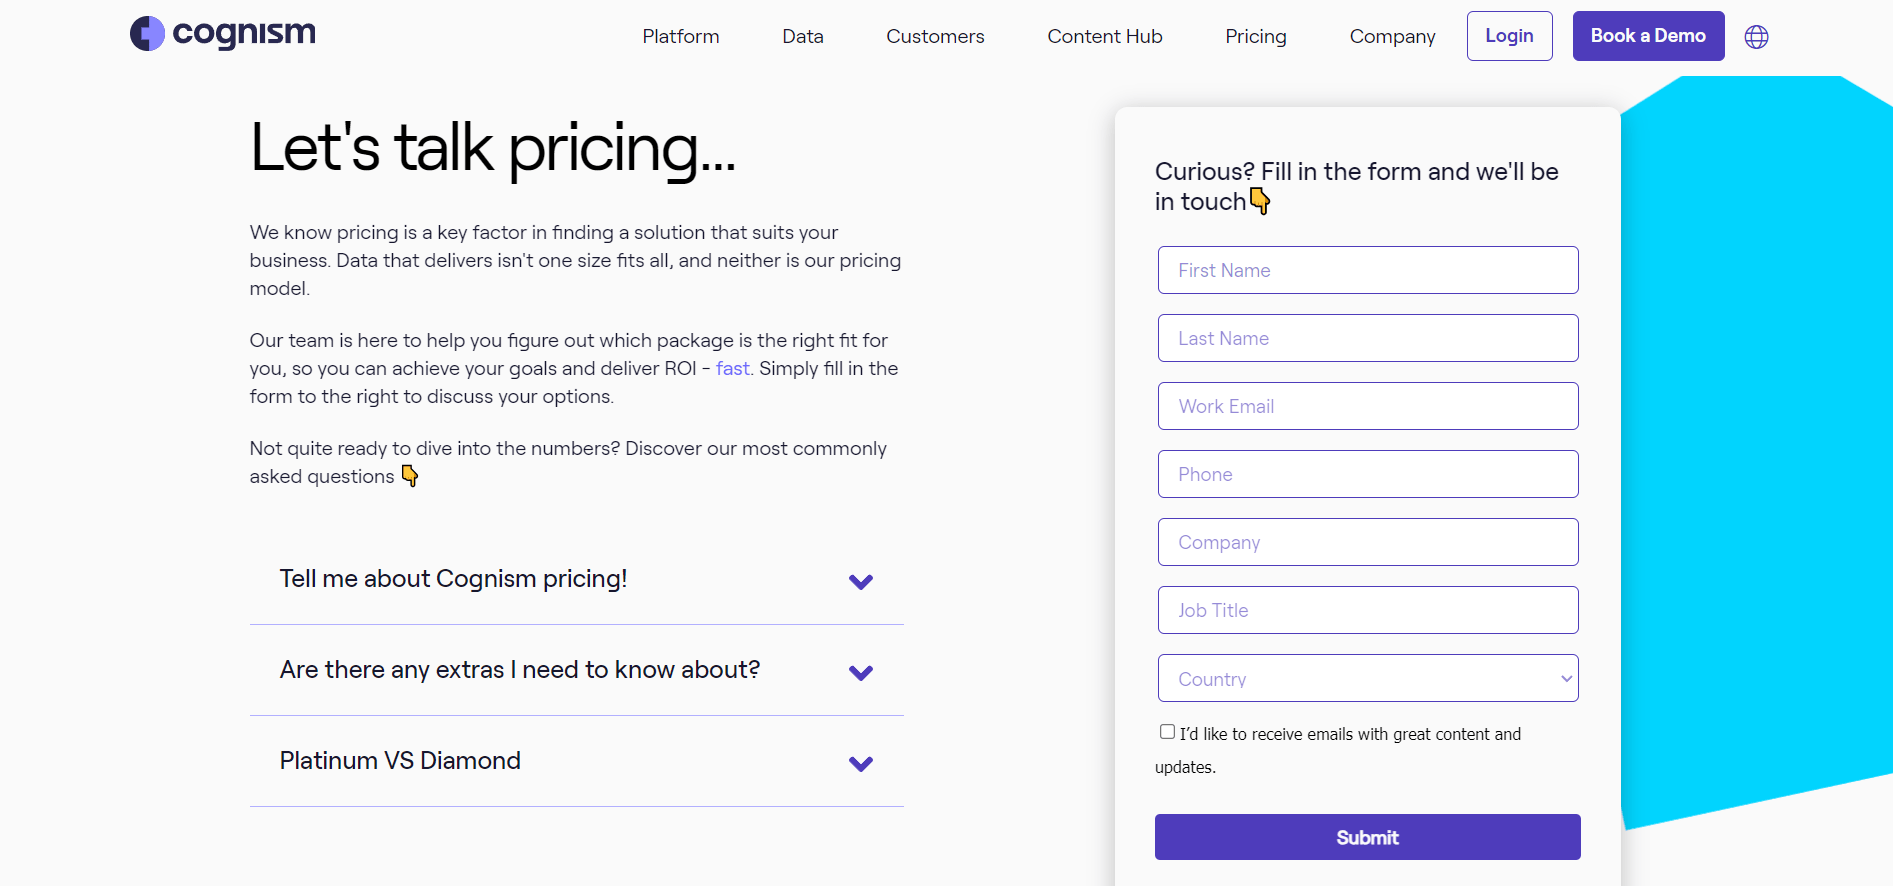Open the Country dropdown
Screen dimensions: 1893x886
pos(1367,679)
